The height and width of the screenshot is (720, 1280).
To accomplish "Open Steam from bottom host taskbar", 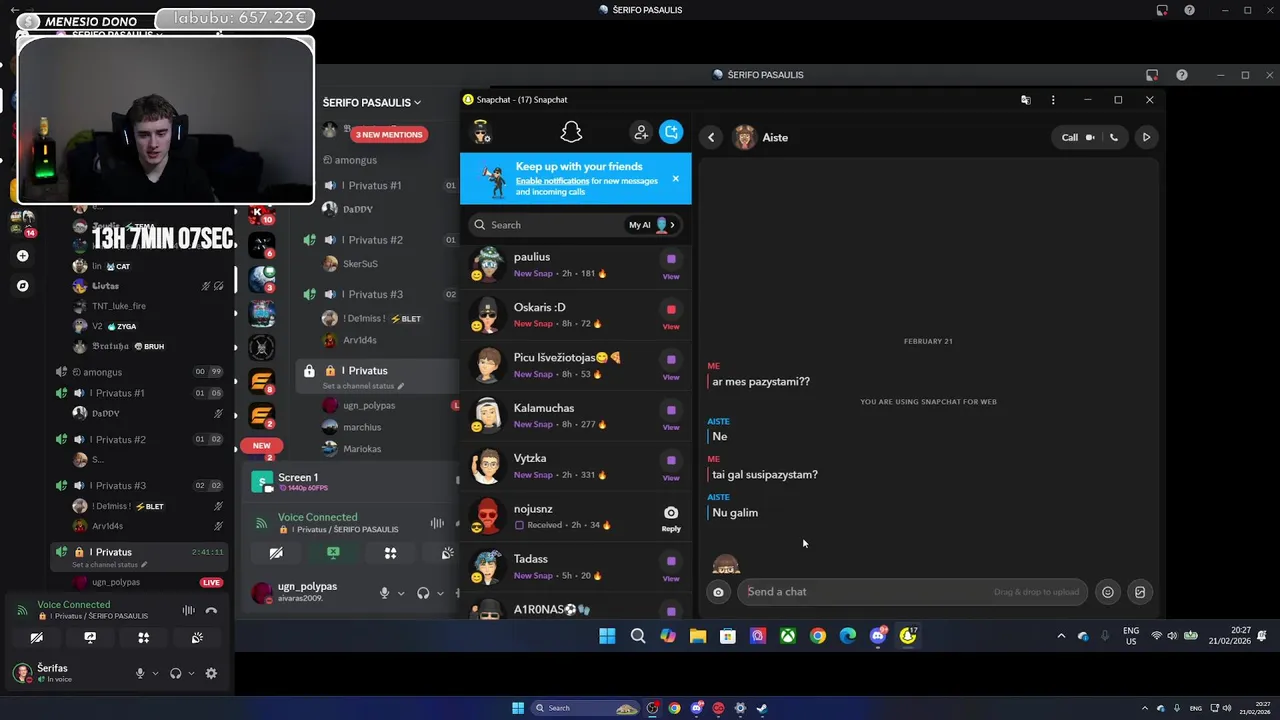I will [x=761, y=708].
